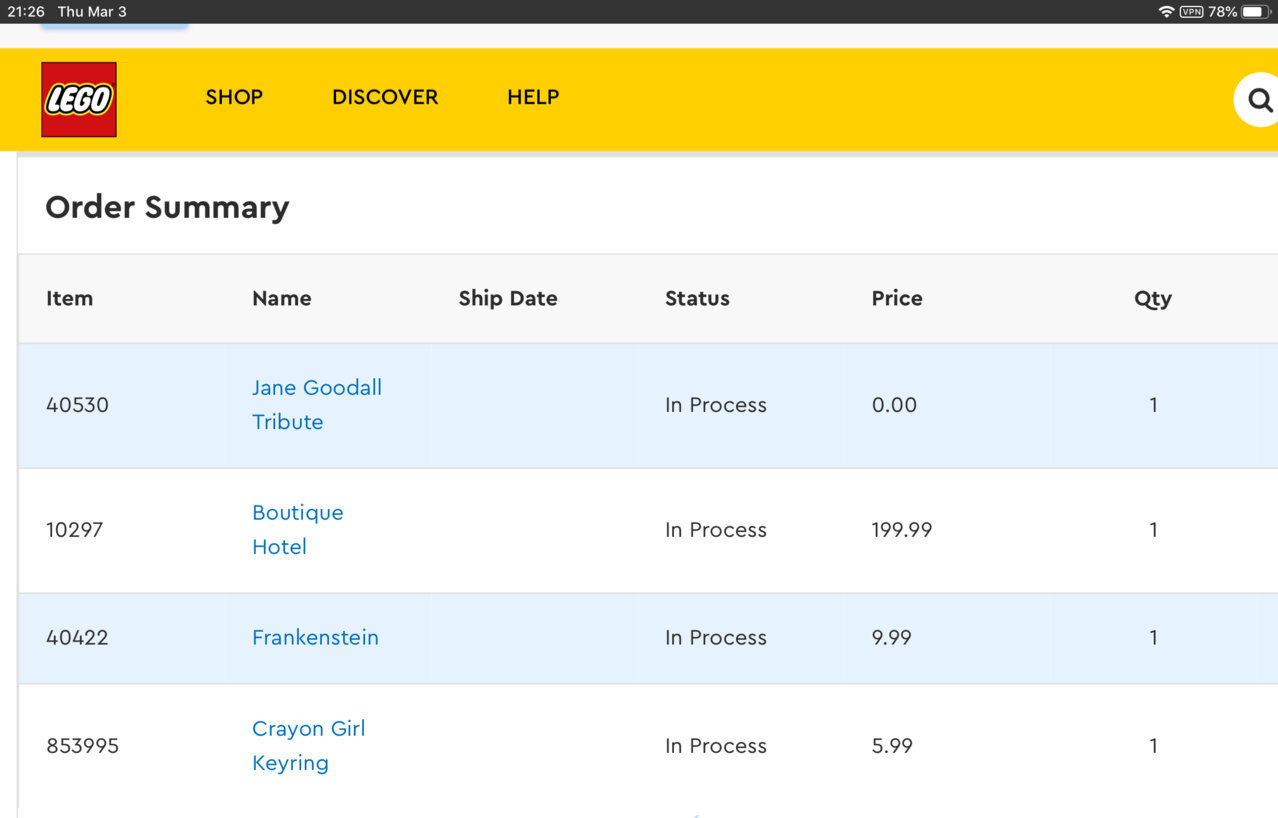The width and height of the screenshot is (1278, 818).
Task: Click In Process status for Frankenstein
Action: point(716,638)
